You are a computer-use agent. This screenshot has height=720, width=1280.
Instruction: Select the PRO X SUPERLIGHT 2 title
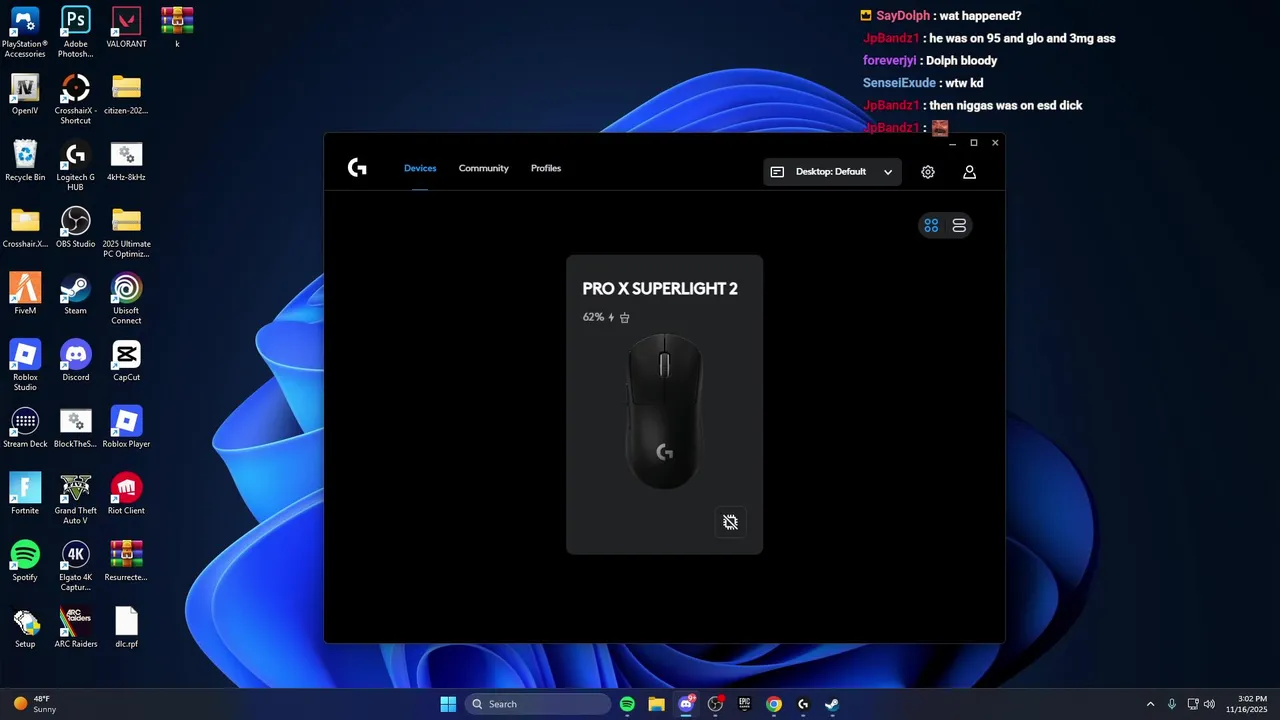pos(660,289)
